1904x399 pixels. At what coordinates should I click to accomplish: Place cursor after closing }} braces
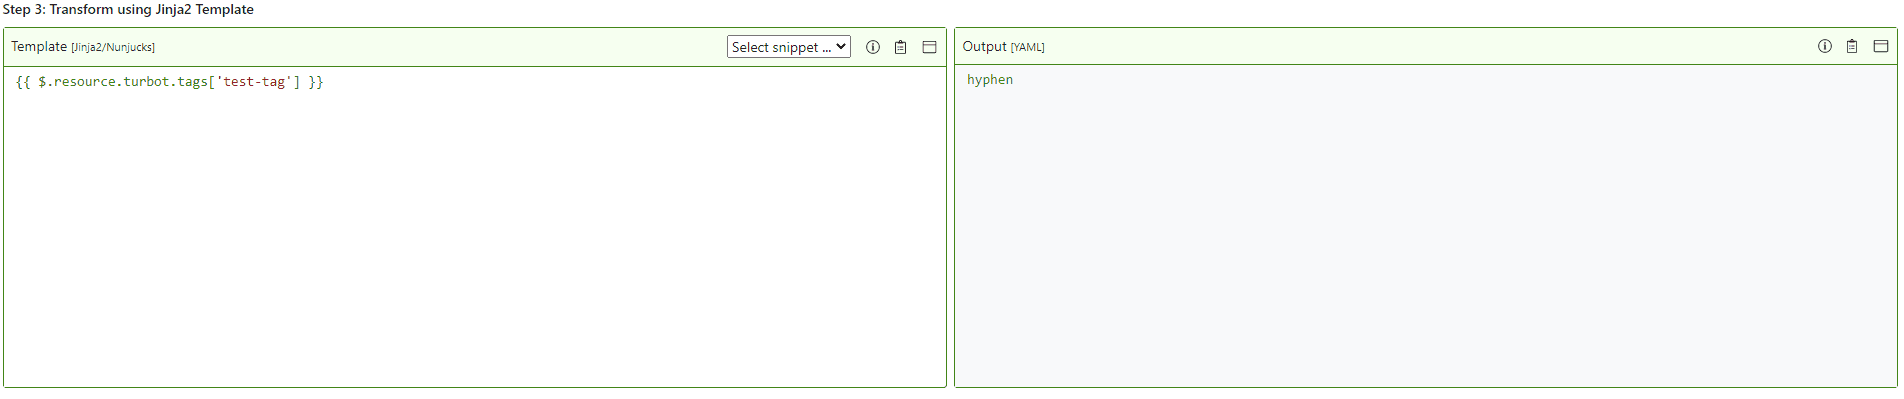tap(324, 82)
